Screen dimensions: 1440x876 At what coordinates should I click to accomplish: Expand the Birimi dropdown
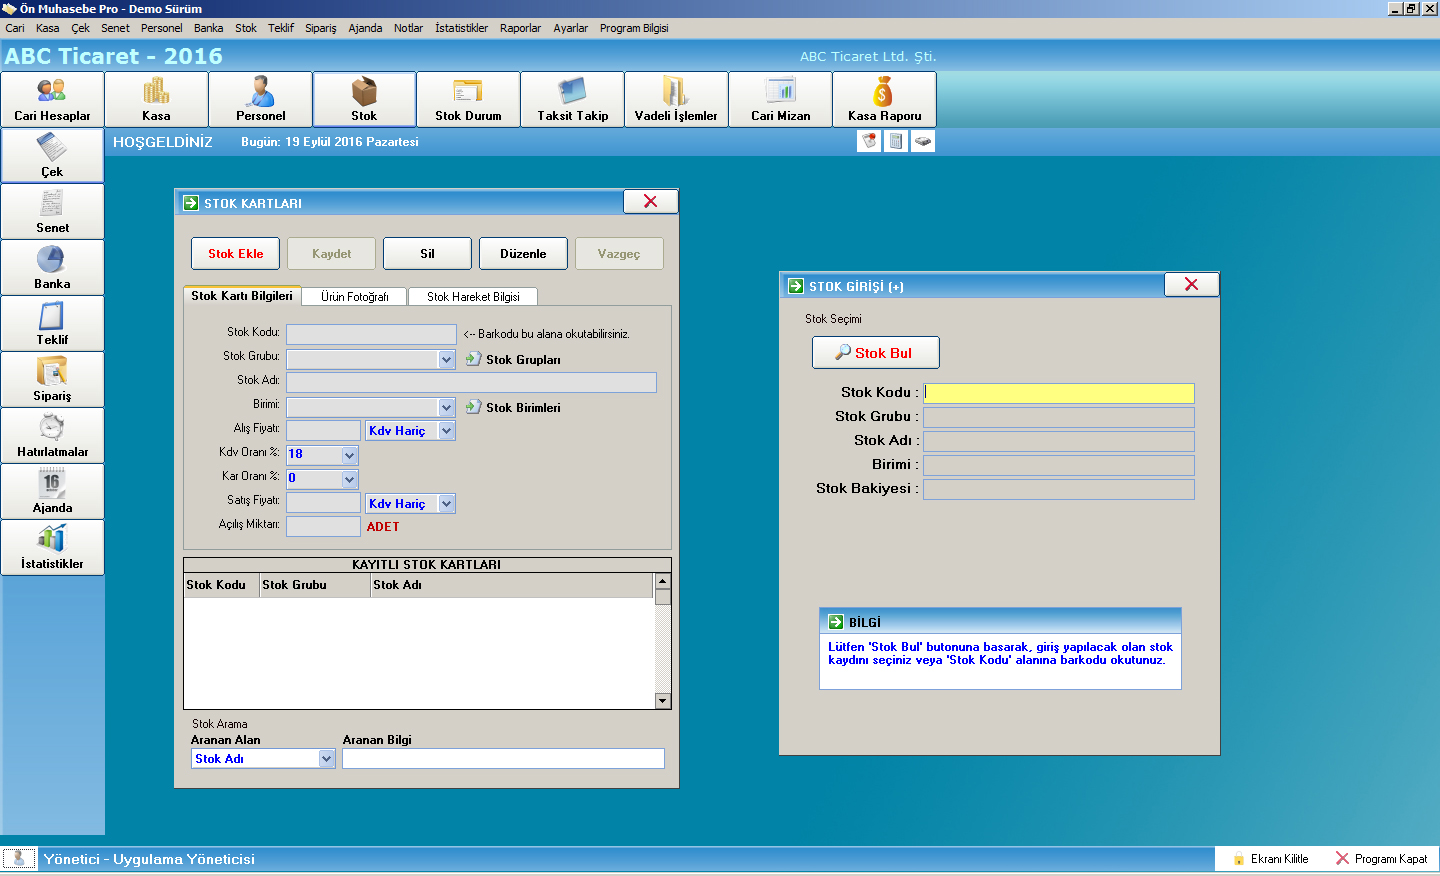click(x=447, y=407)
